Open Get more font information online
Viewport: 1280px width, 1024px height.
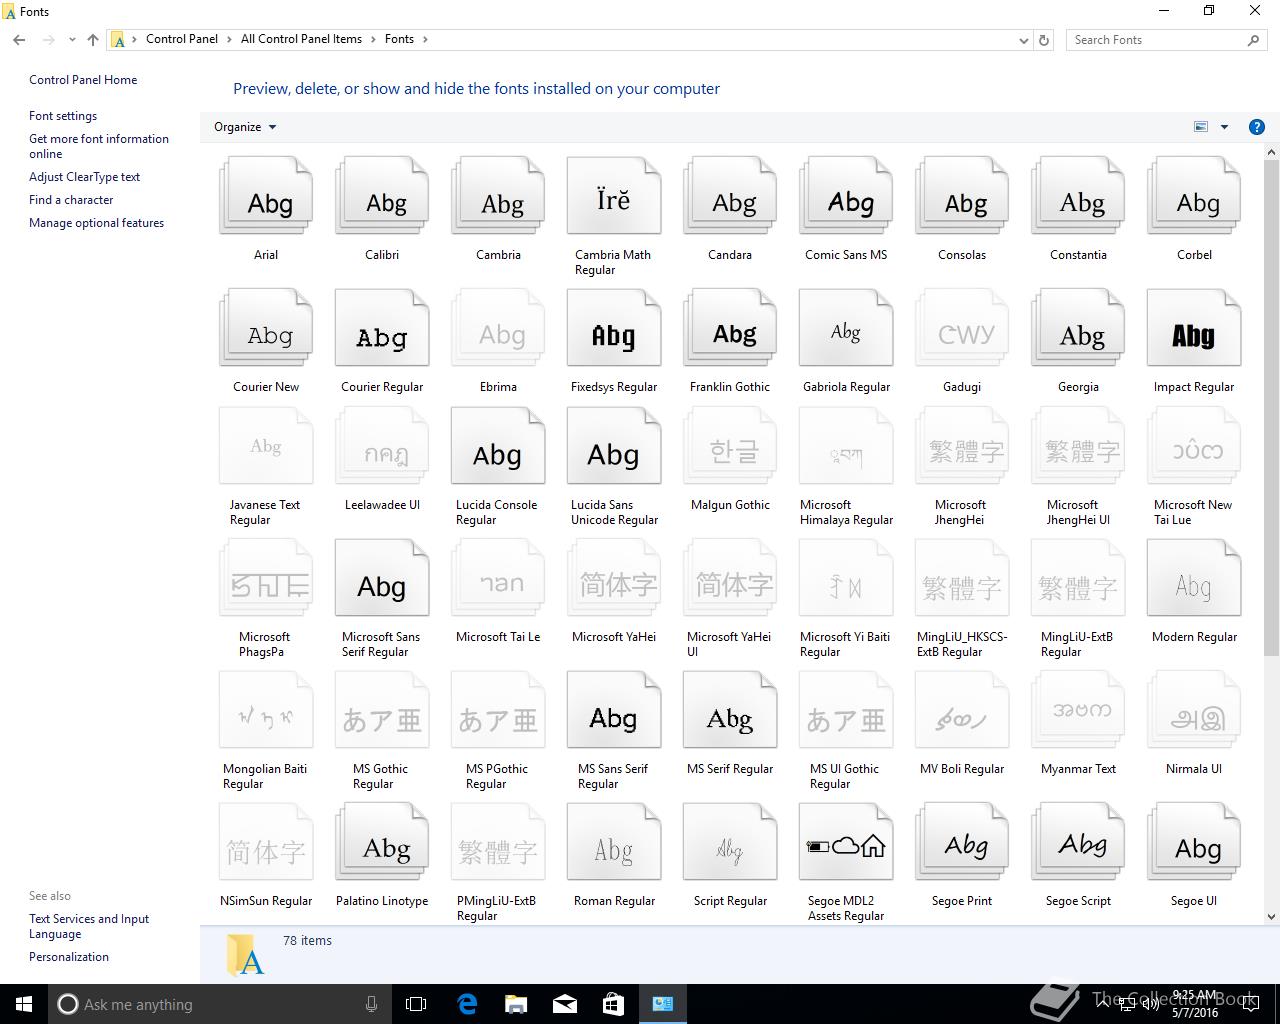(99, 146)
